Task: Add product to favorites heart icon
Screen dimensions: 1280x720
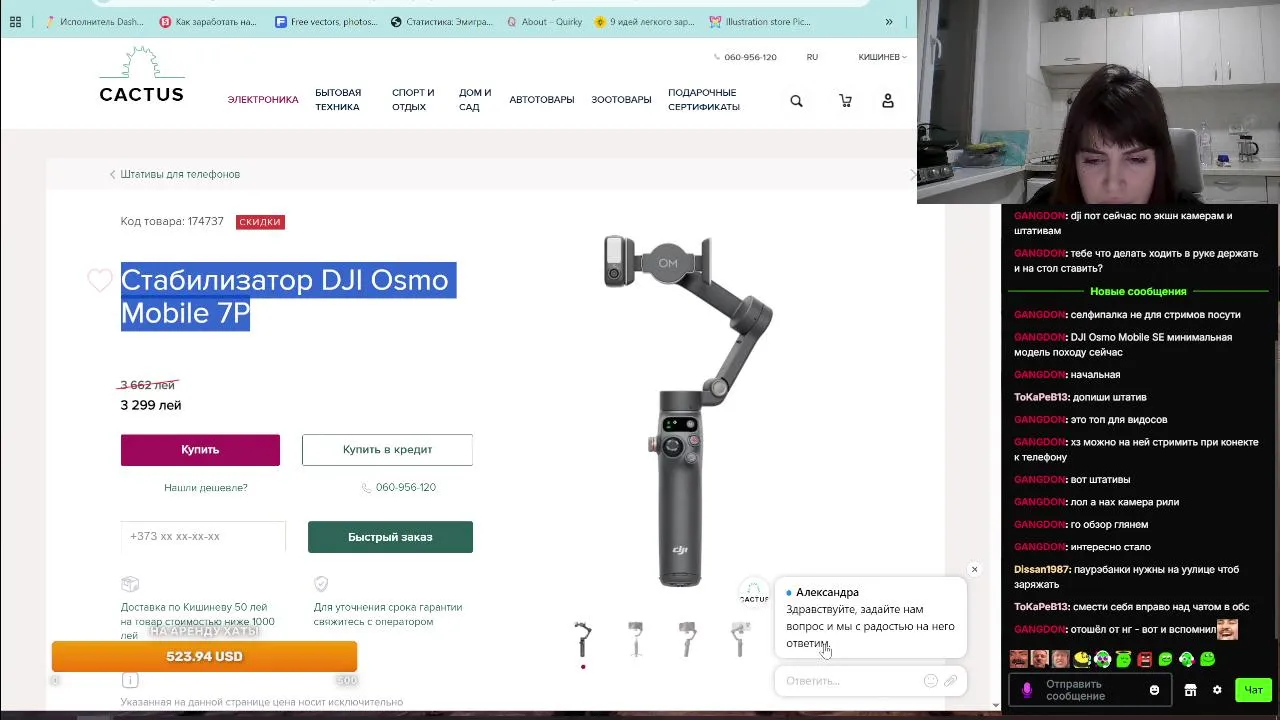Action: click(99, 281)
